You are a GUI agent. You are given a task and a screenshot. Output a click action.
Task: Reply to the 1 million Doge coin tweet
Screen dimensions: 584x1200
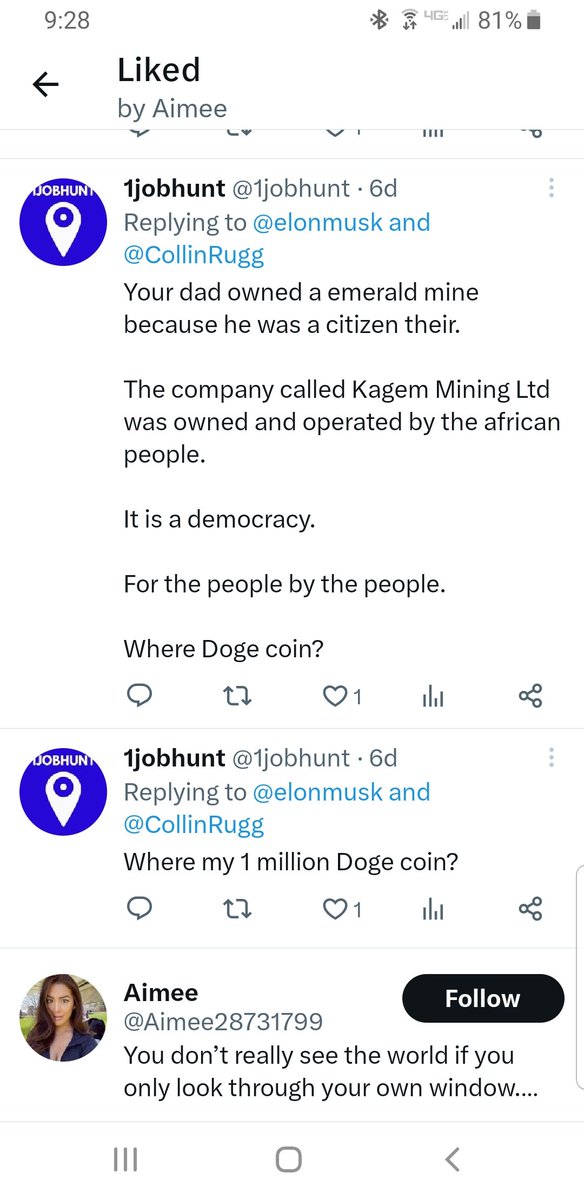click(x=140, y=908)
